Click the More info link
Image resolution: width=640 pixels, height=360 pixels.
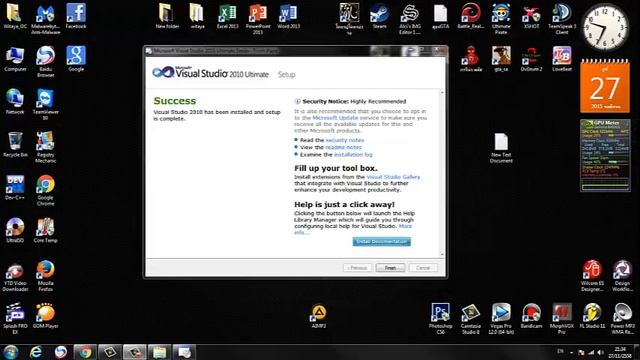(405, 226)
